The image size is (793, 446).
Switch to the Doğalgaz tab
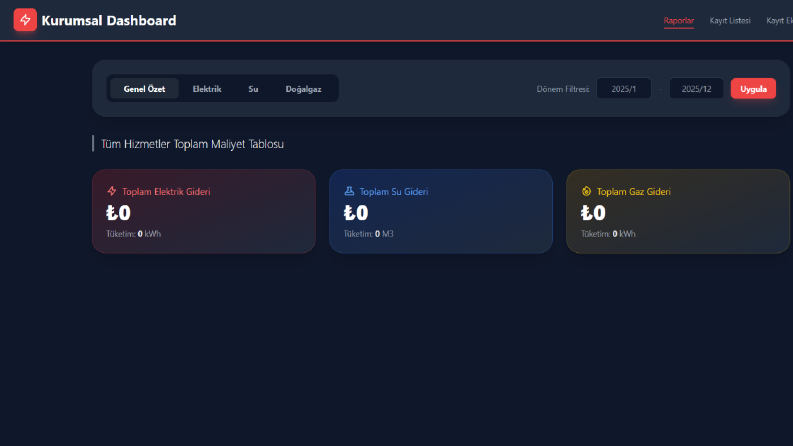pyautogui.click(x=303, y=88)
